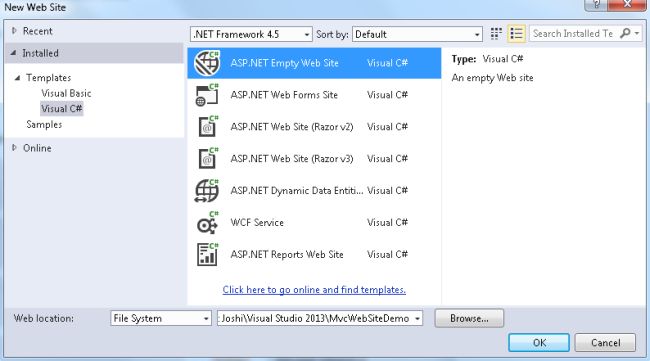
Task: Expand the Online section
Action: click(14, 148)
